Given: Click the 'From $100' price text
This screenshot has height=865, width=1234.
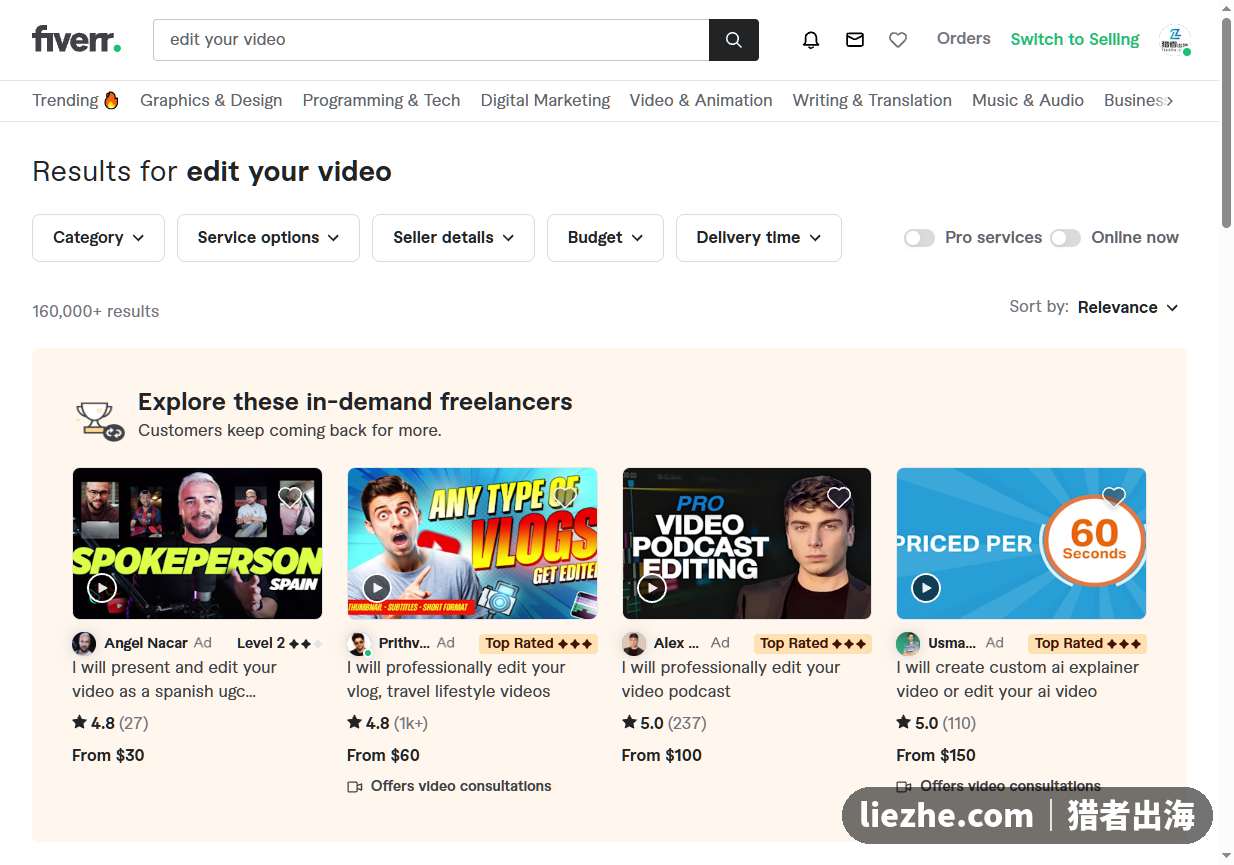Looking at the screenshot, I should click(x=662, y=755).
